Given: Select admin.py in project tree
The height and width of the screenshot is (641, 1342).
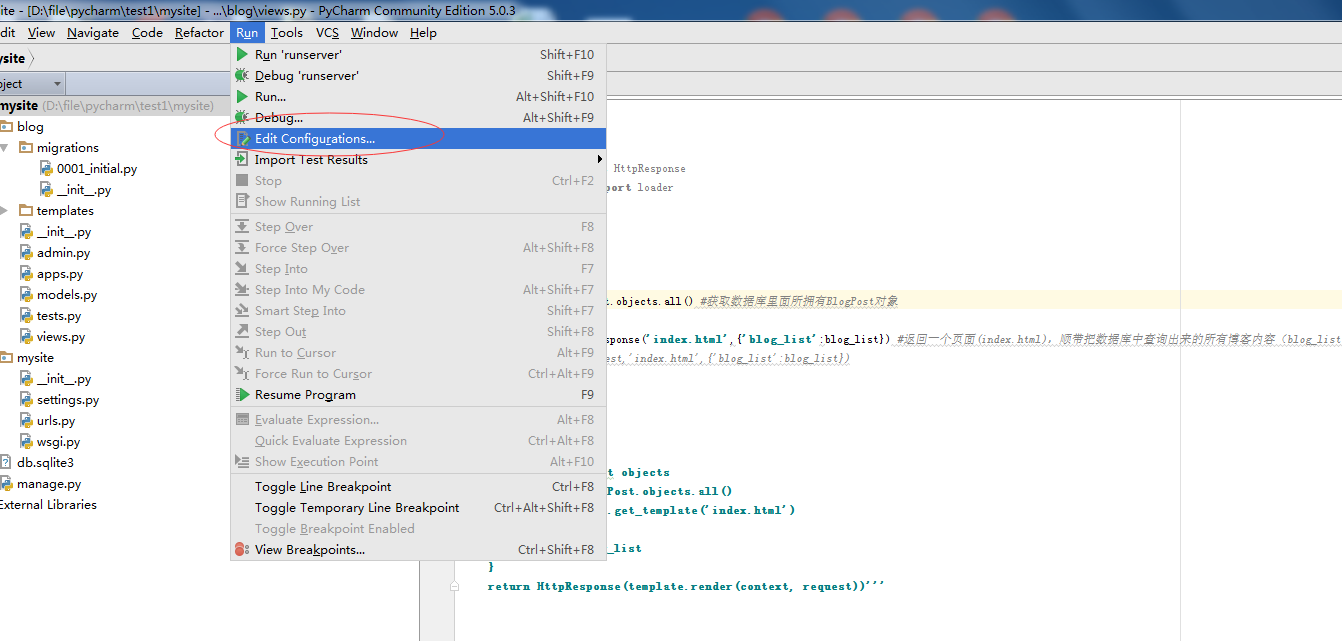Looking at the screenshot, I should (63, 253).
